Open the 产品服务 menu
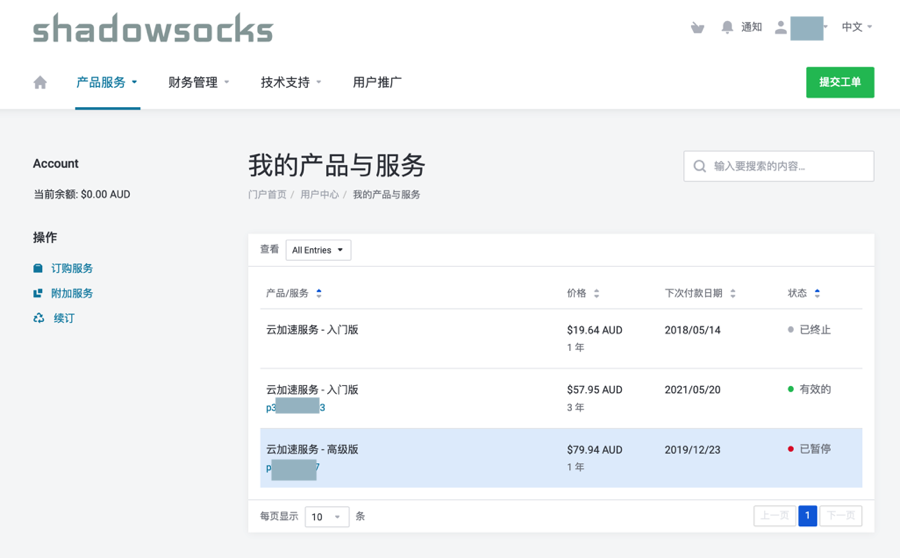This screenshot has height=558, width=900. tap(107, 83)
